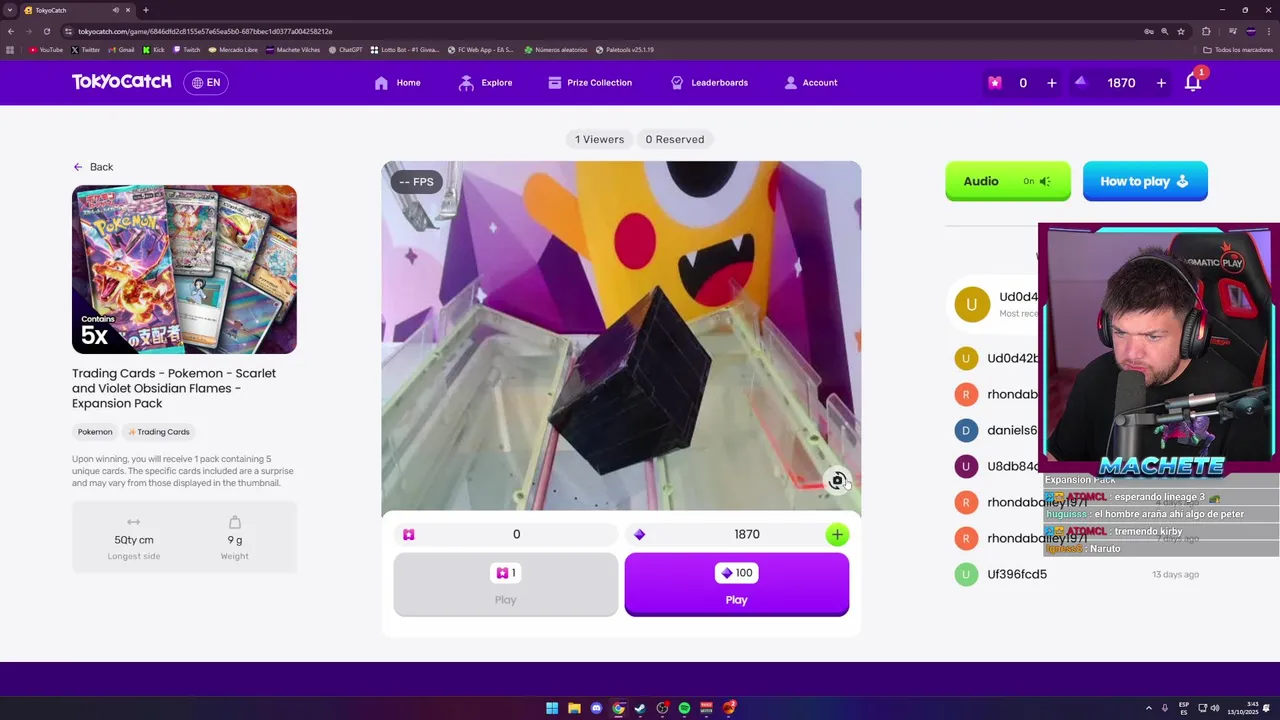Click the Pokemon tag
The image size is (1280, 720).
click(95, 432)
